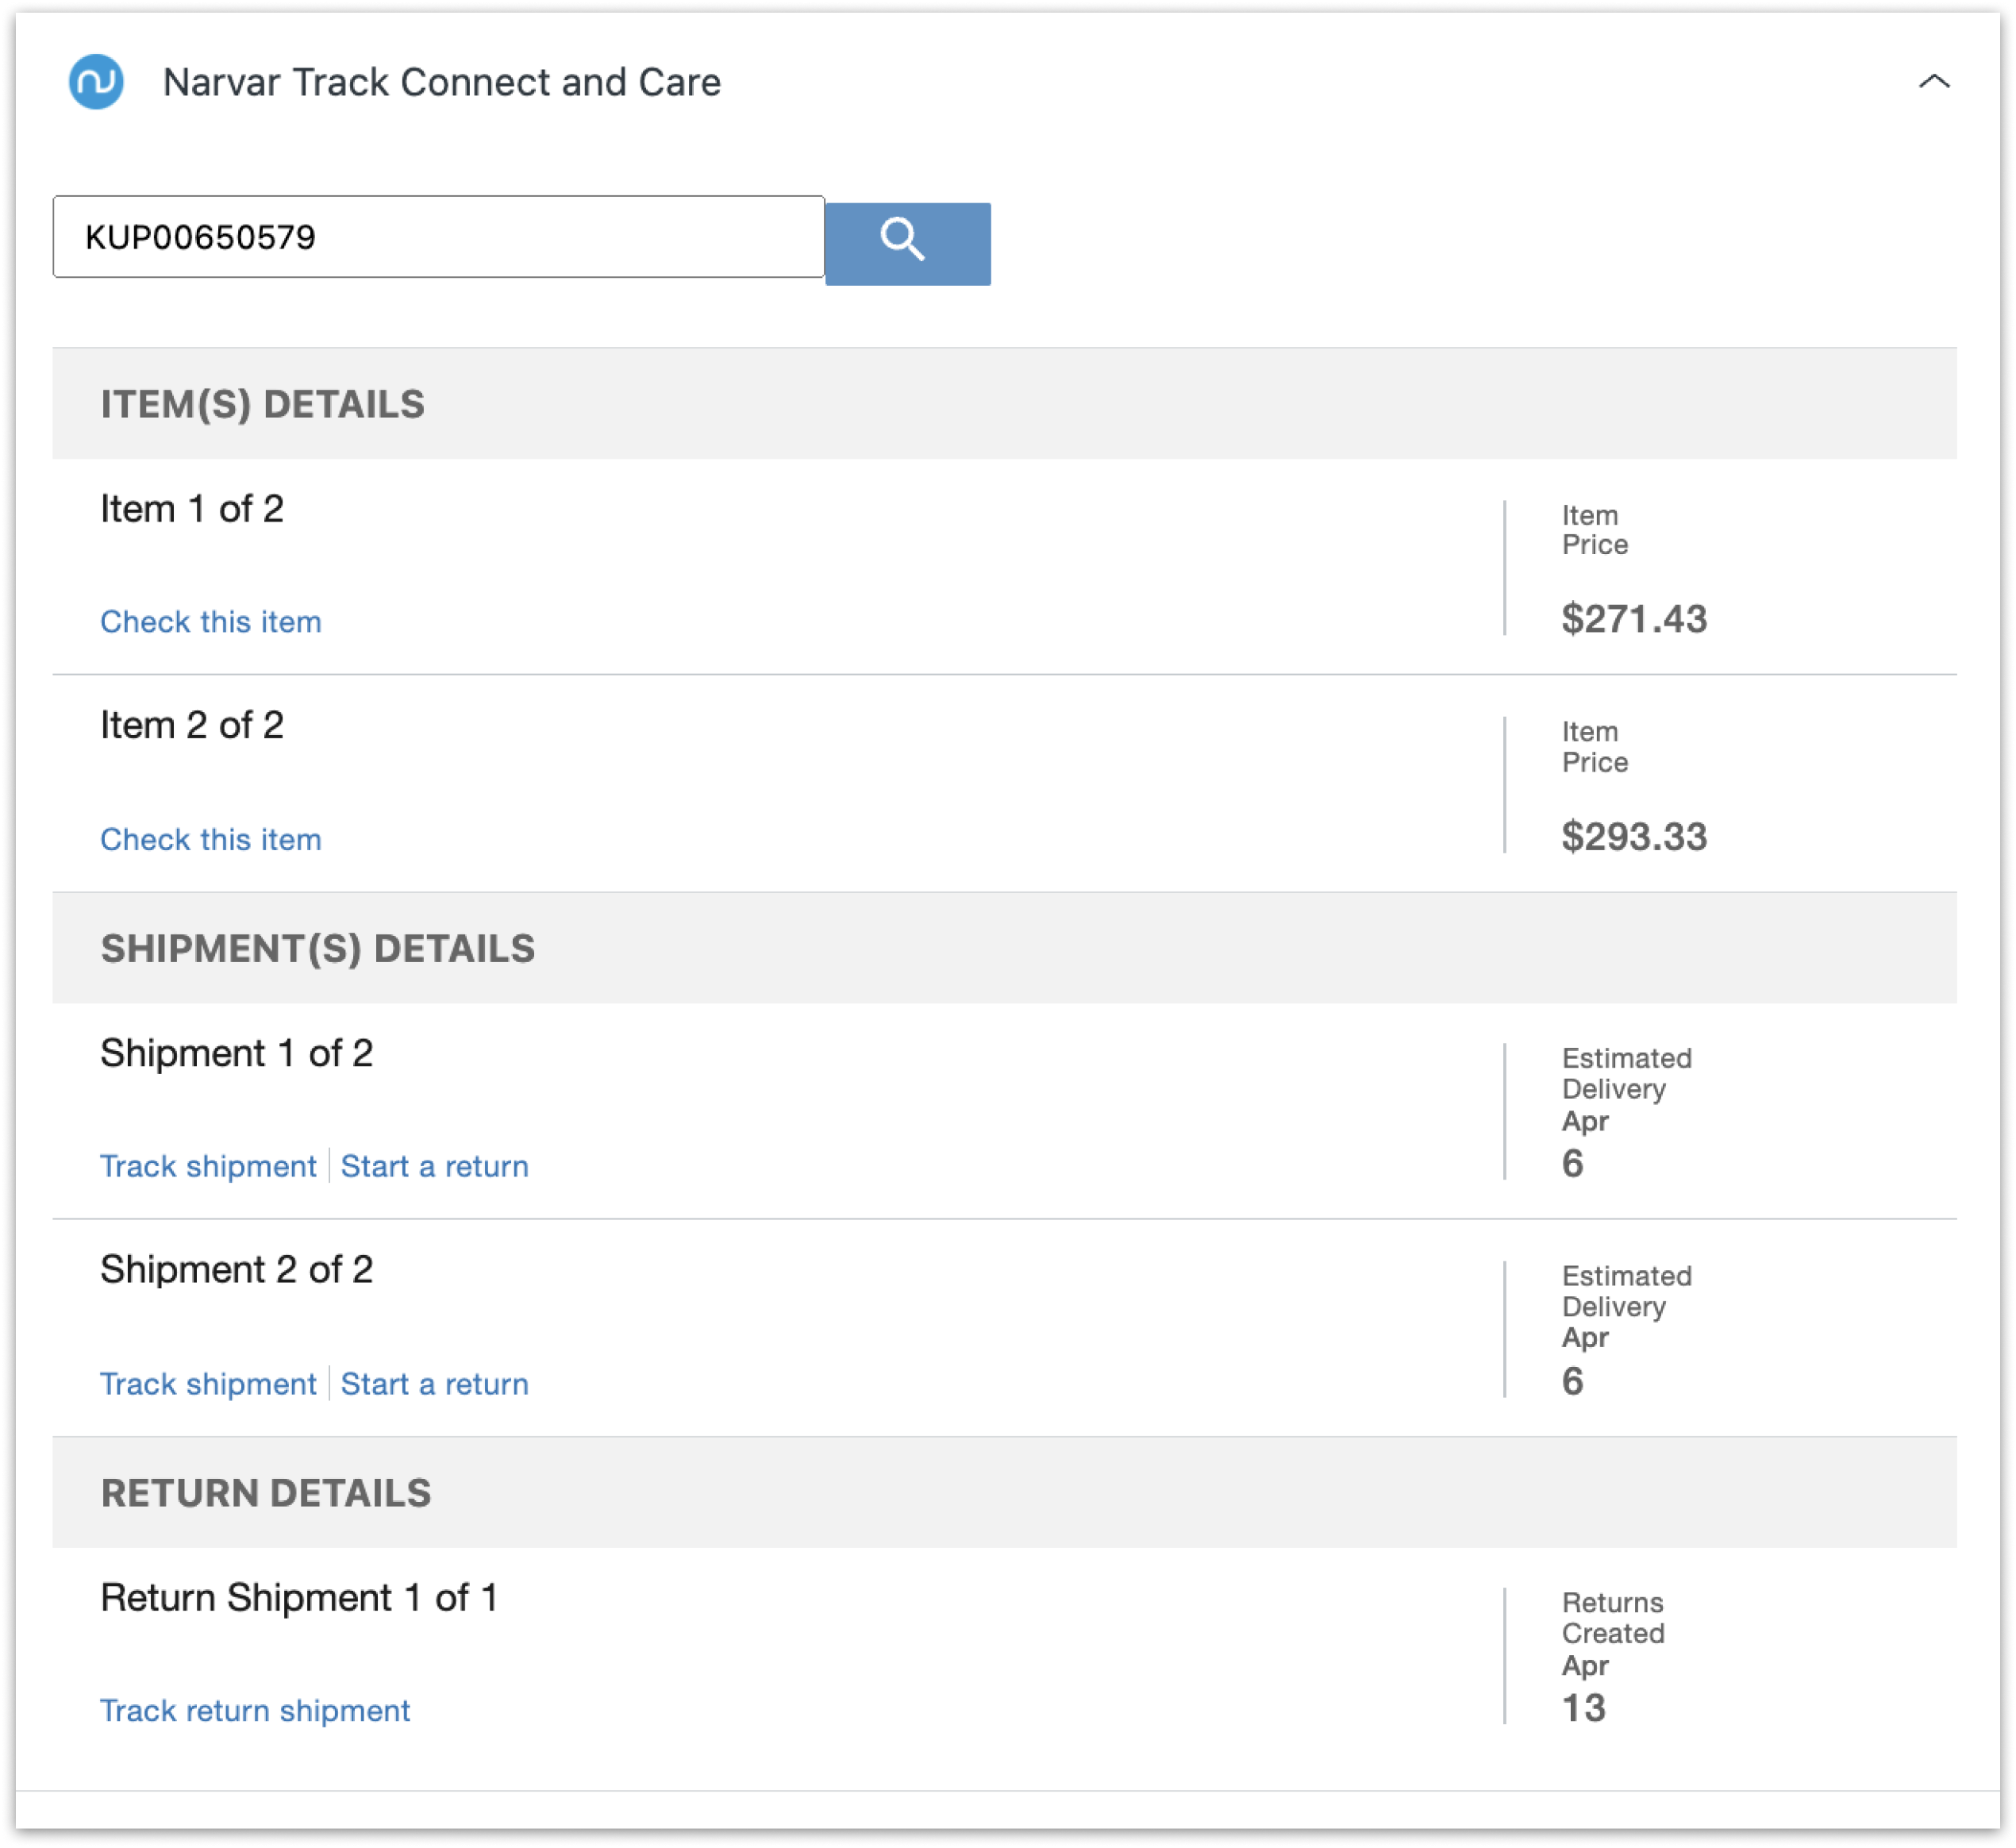Image resolution: width=2016 pixels, height=1848 pixels.
Task: Click the $293.33 item price
Action: tap(1634, 837)
